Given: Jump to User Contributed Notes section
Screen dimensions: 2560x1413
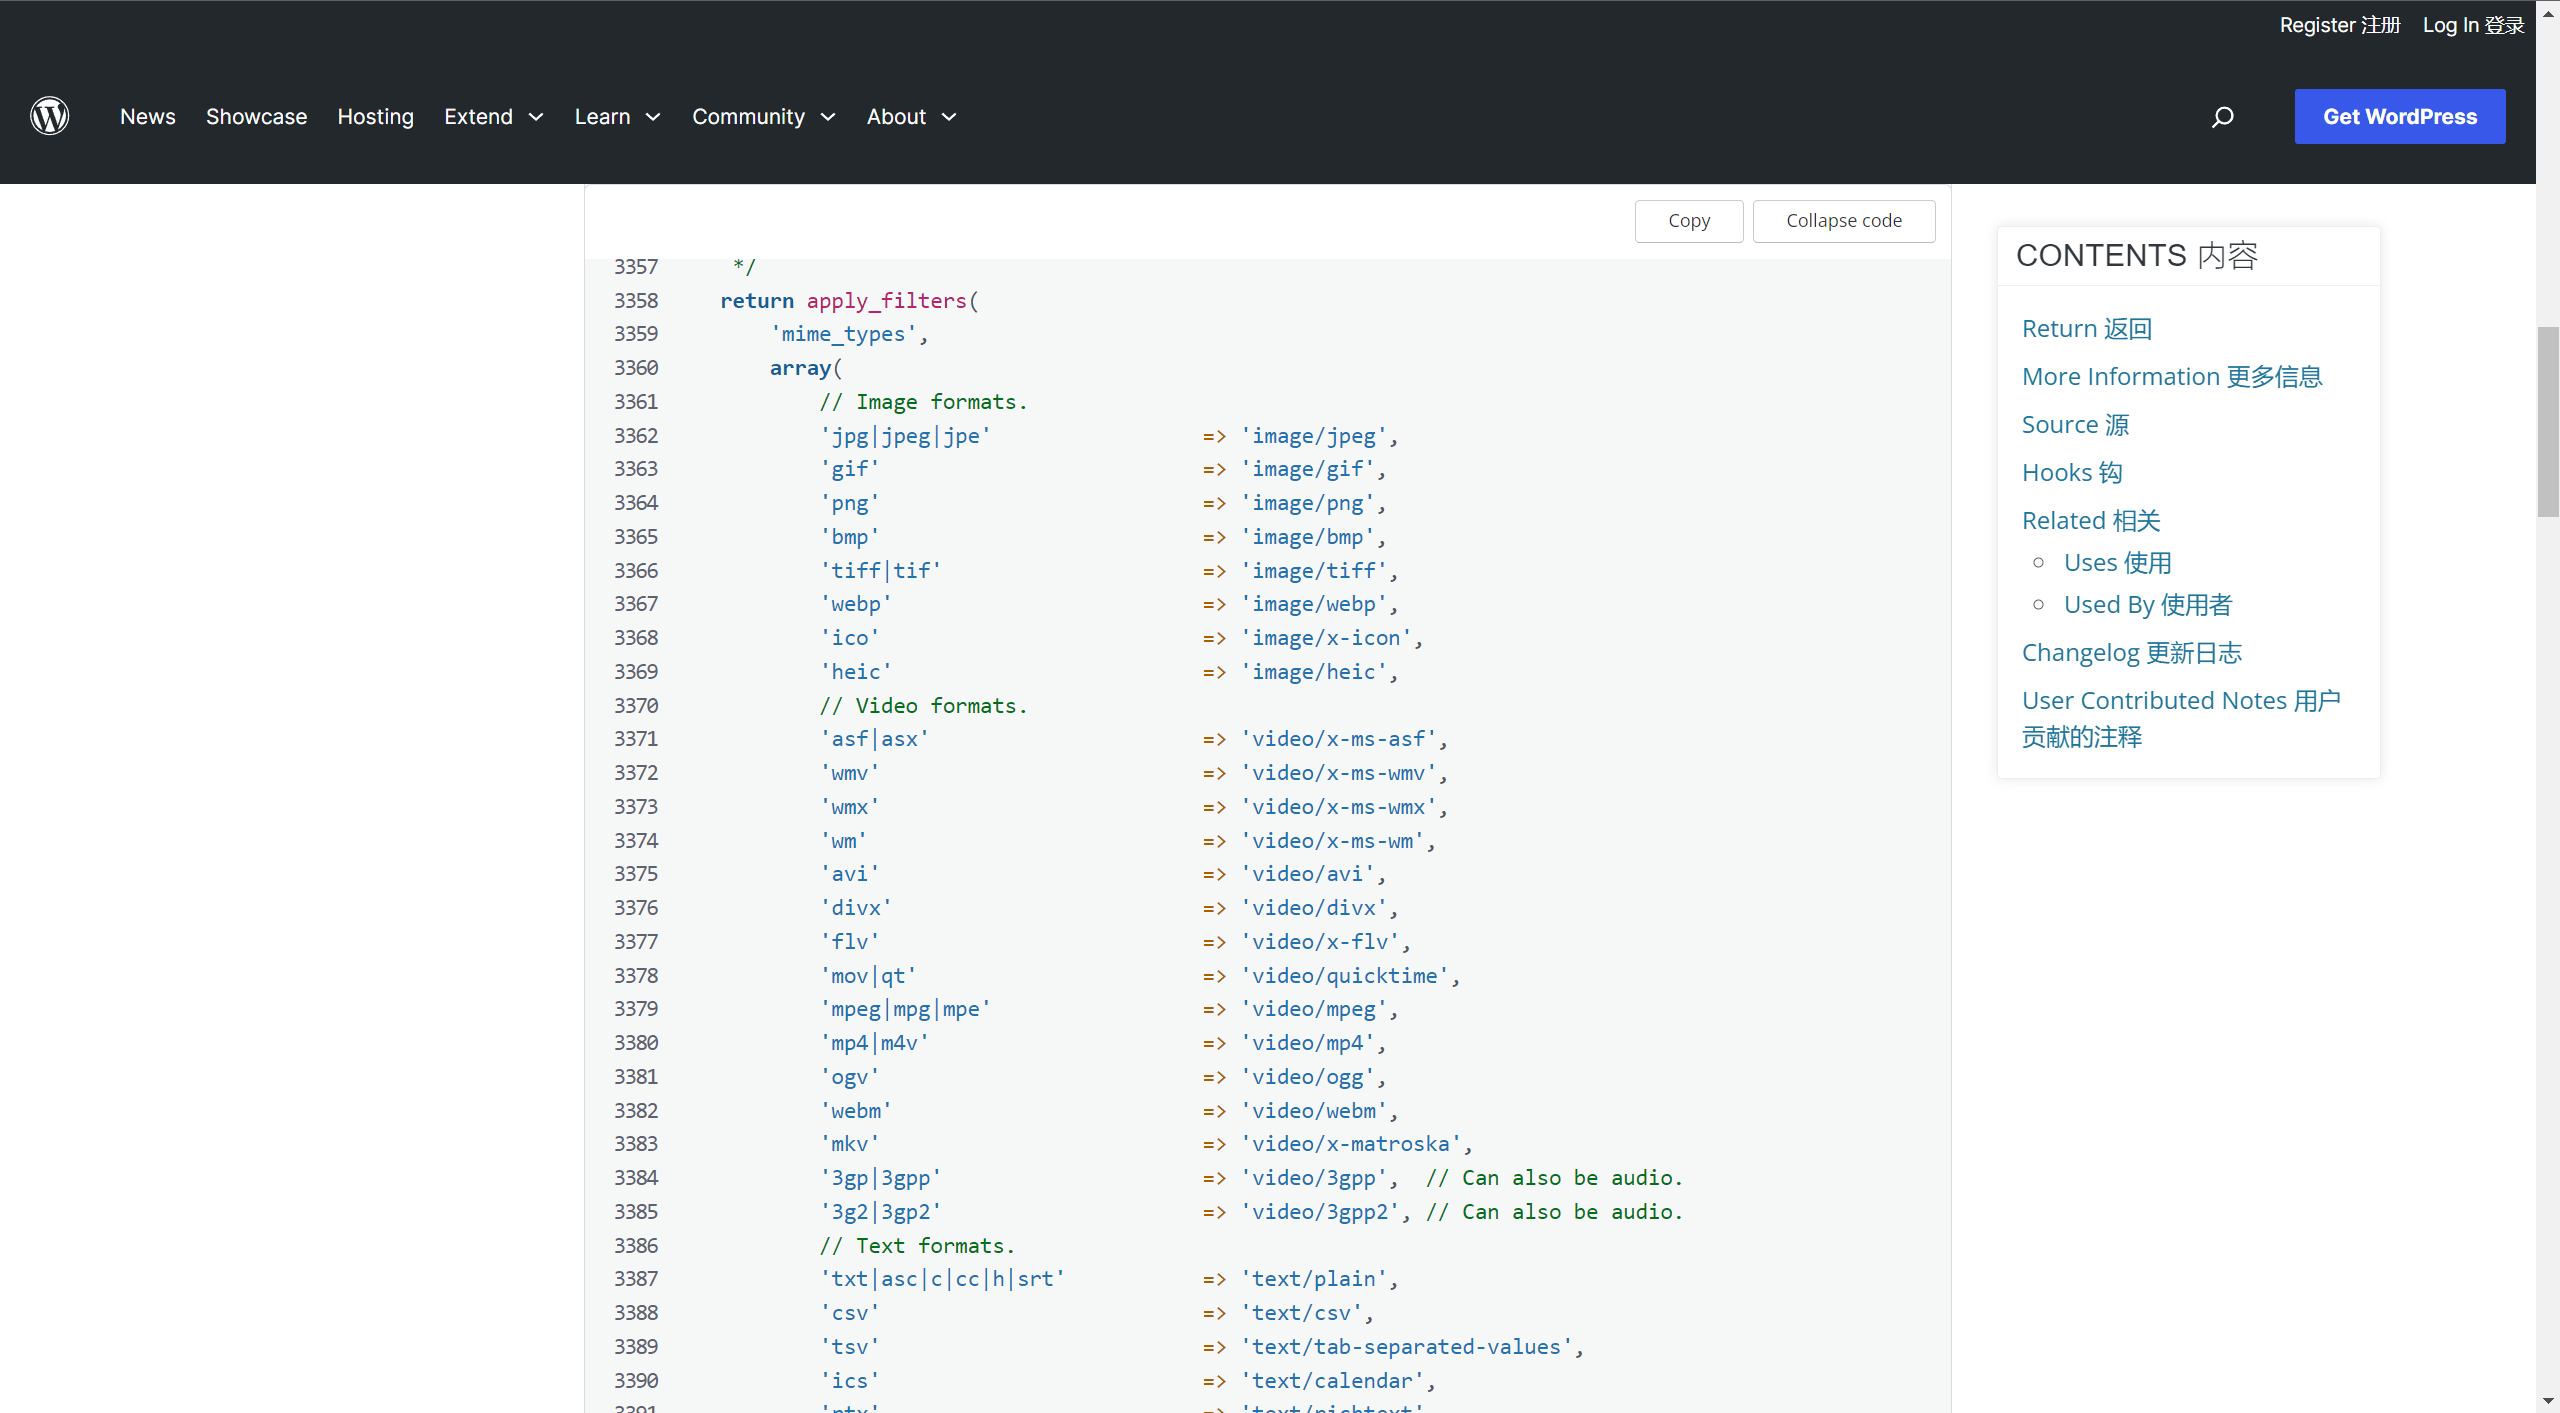Looking at the screenshot, I should tap(2181, 719).
